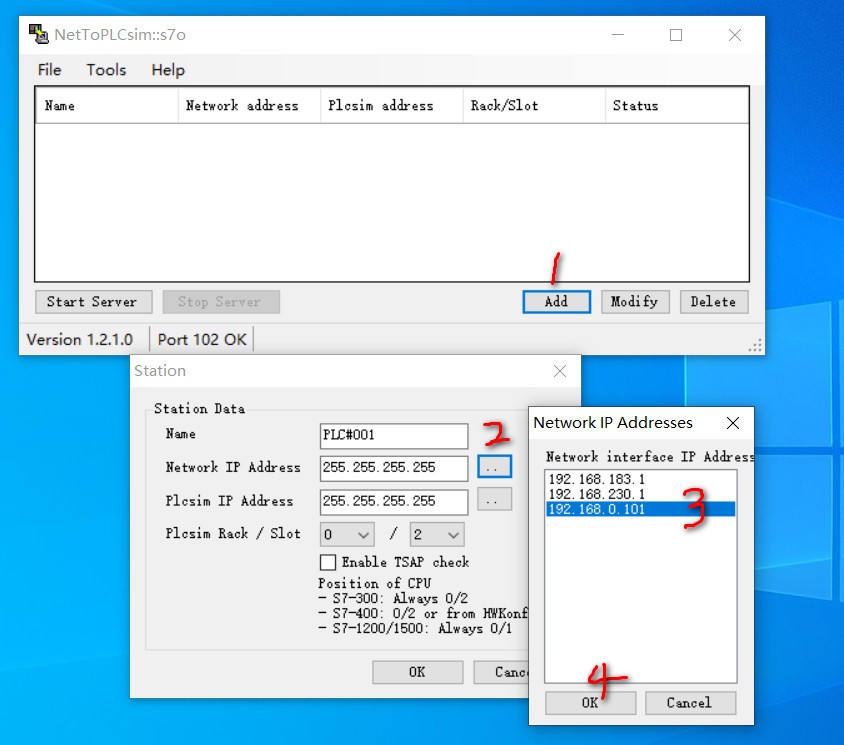Click the Modify button
844x745 pixels.
(634, 302)
